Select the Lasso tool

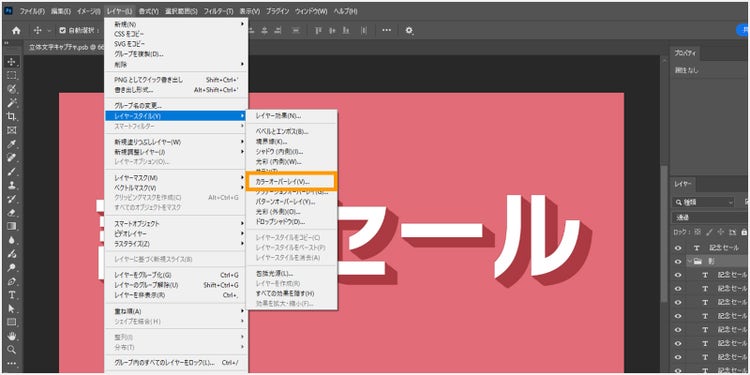(12, 89)
